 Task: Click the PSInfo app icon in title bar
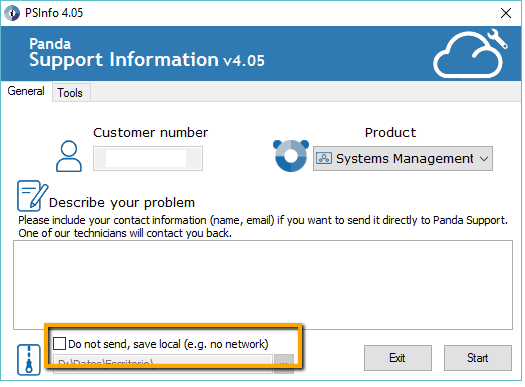pyautogui.click(x=12, y=13)
